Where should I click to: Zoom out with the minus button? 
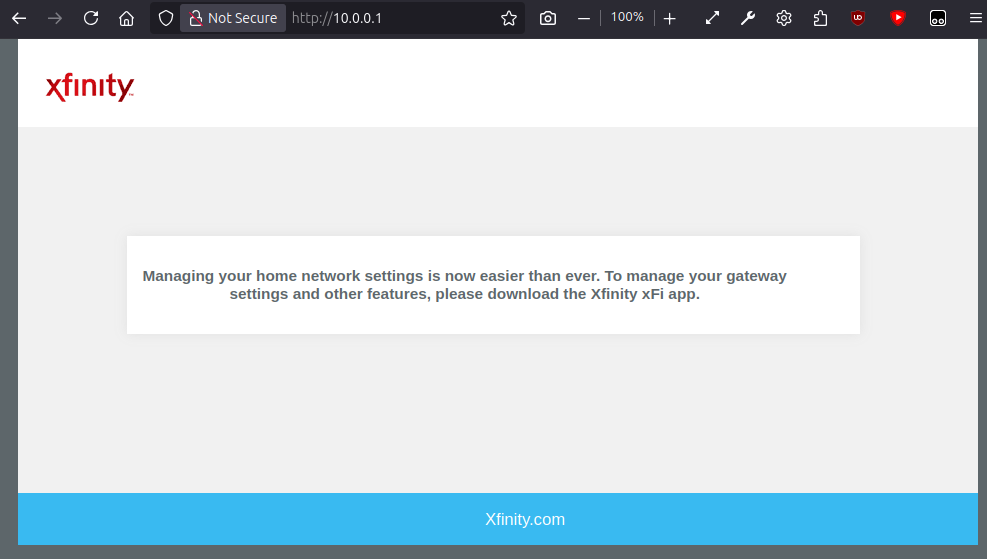(x=584, y=18)
